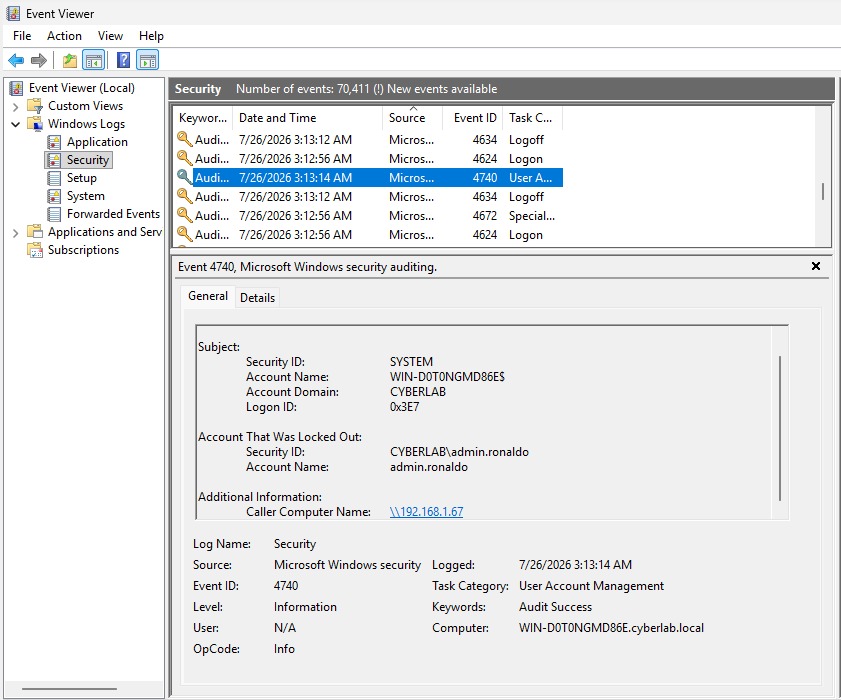
Task: Click key icon of 3:13:12 AM Logoff first row
Action: point(185,139)
